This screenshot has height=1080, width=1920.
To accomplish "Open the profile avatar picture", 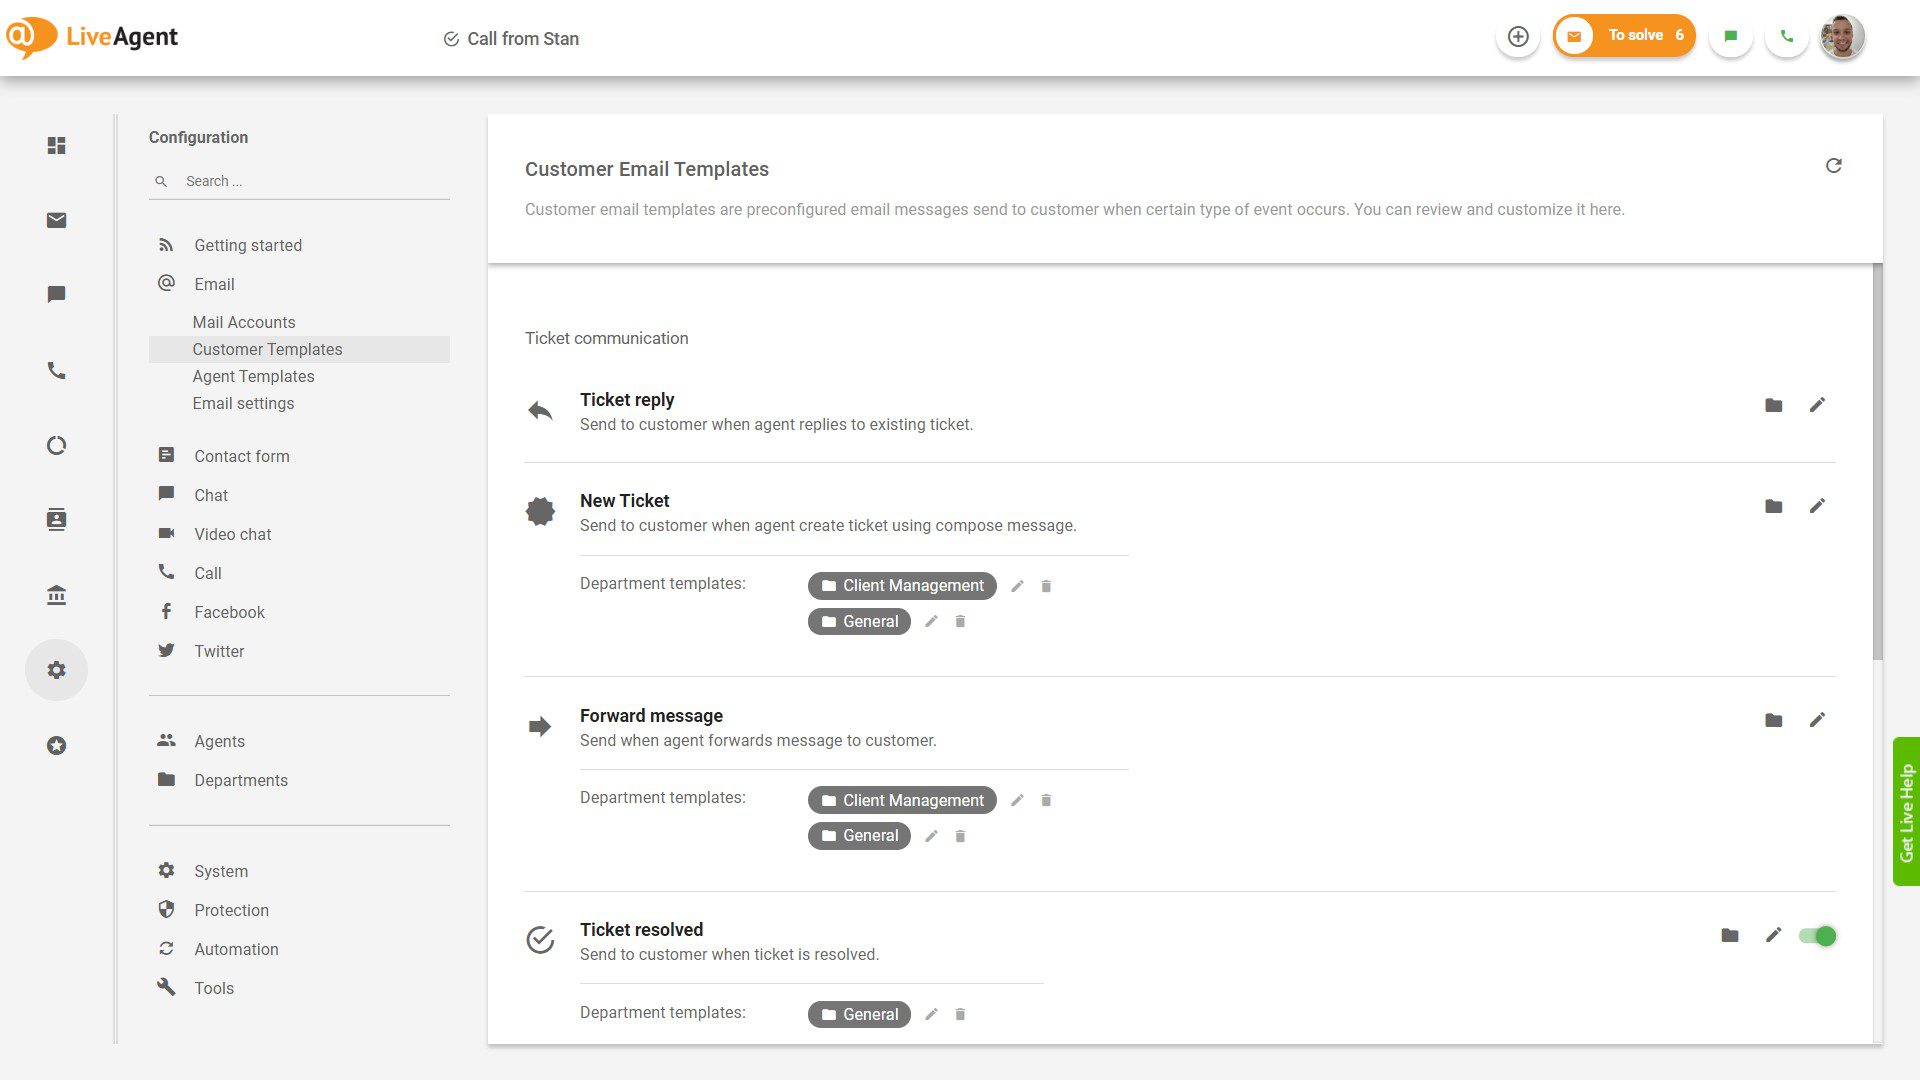I will pyautogui.click(x=1842, y=36).
